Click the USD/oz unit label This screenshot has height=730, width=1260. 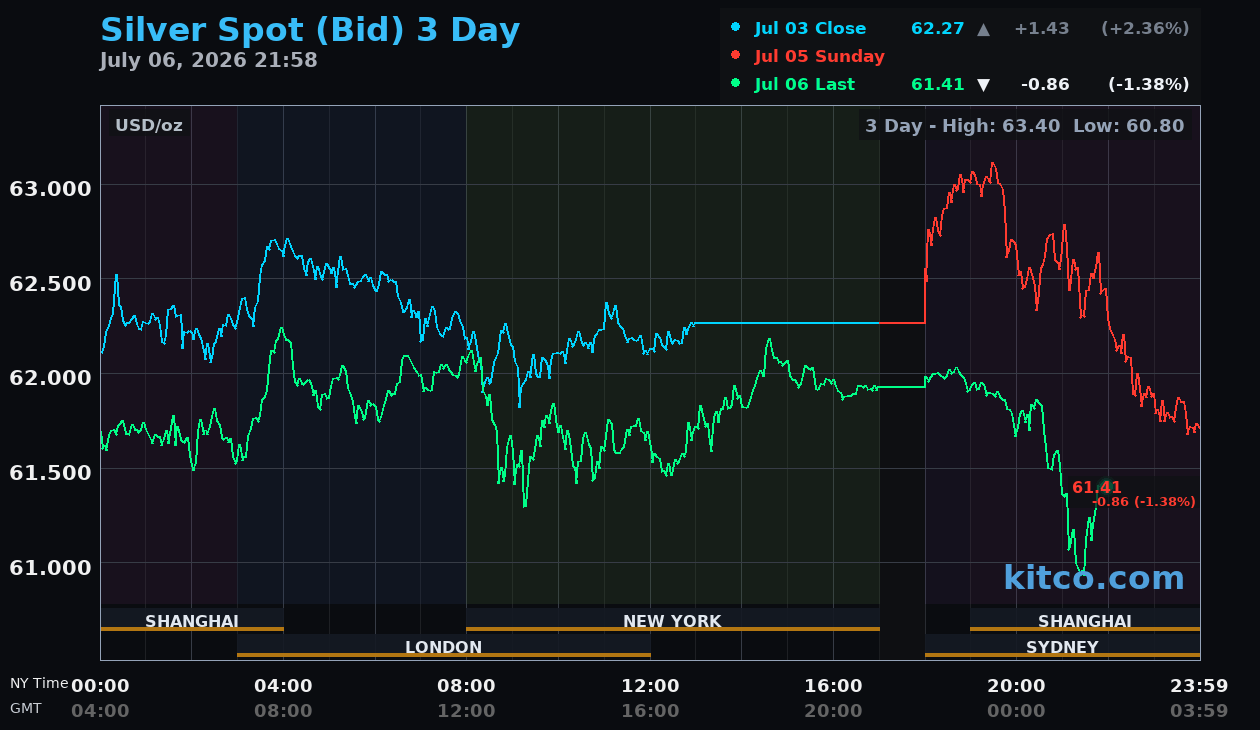click(148, 126)
